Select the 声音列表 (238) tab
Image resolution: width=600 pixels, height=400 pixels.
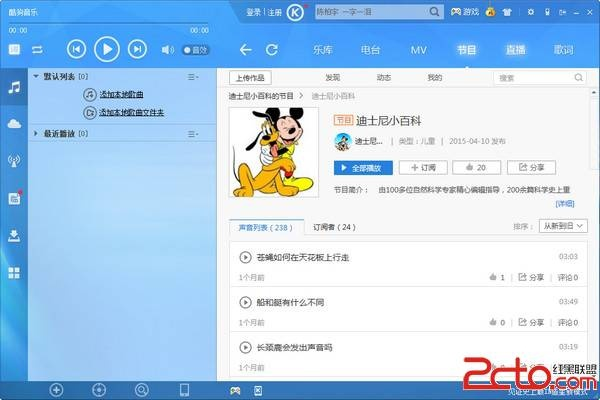click(266, 227)
